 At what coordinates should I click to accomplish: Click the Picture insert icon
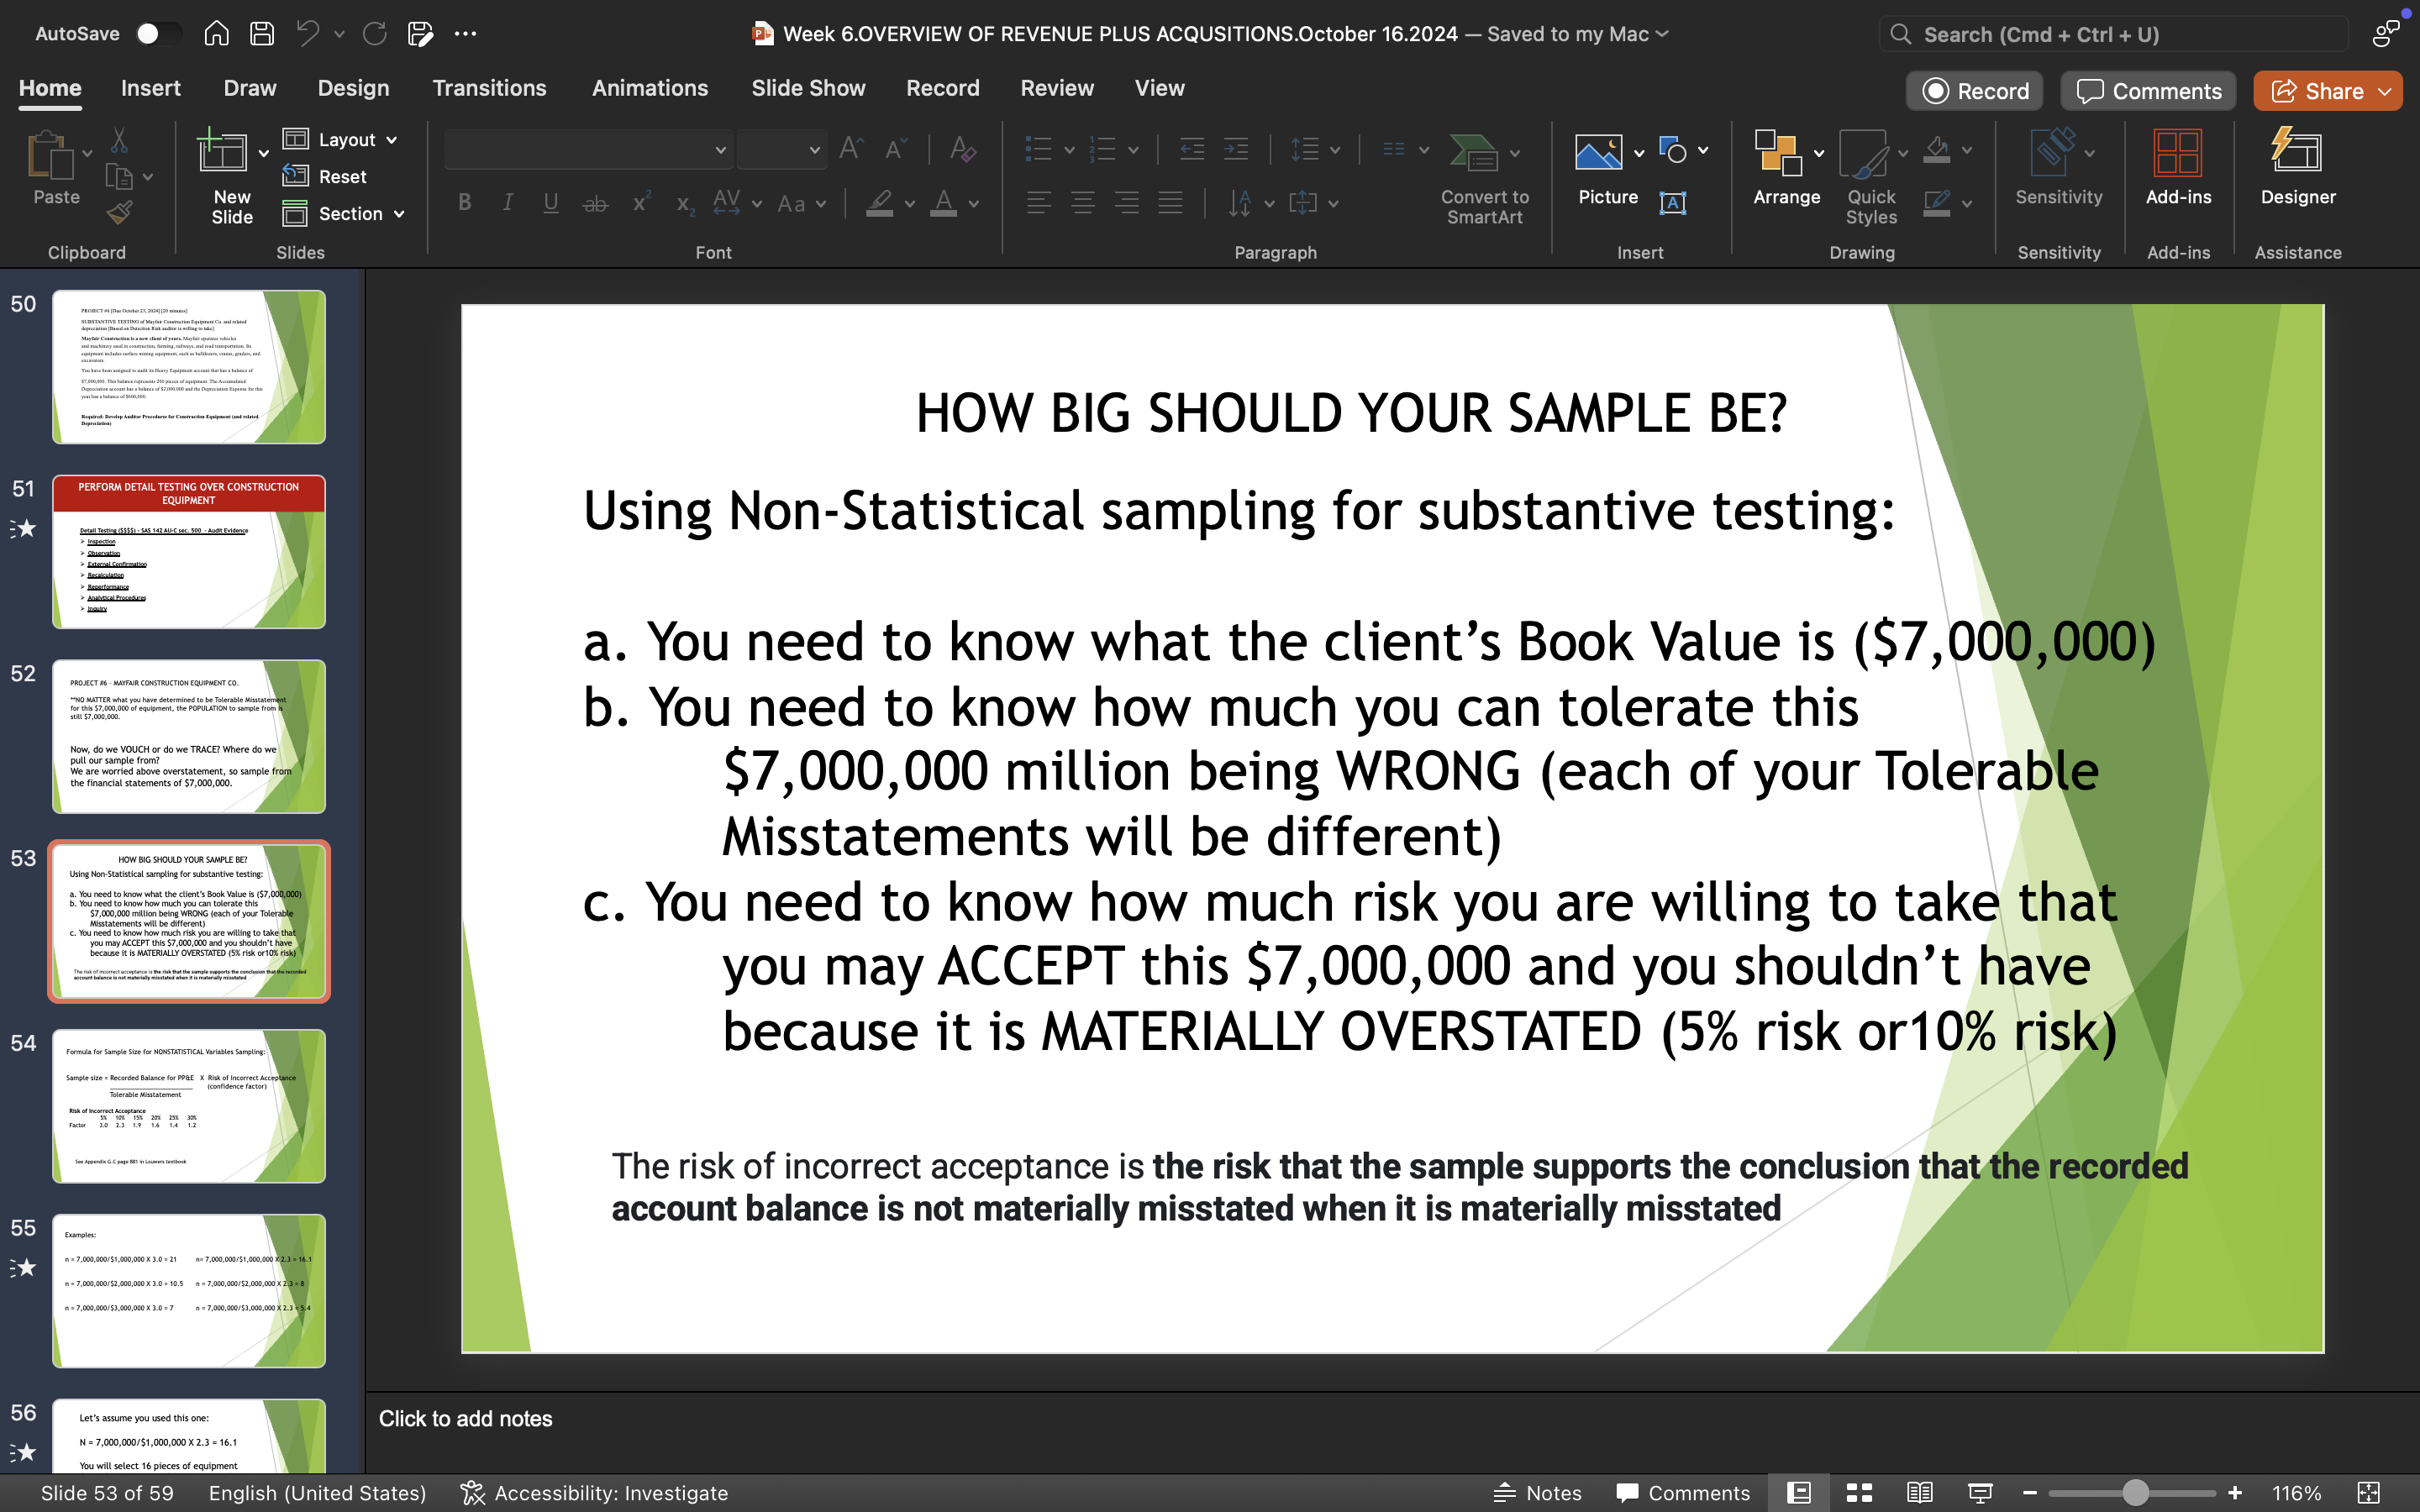click(x=1598, y=153)
